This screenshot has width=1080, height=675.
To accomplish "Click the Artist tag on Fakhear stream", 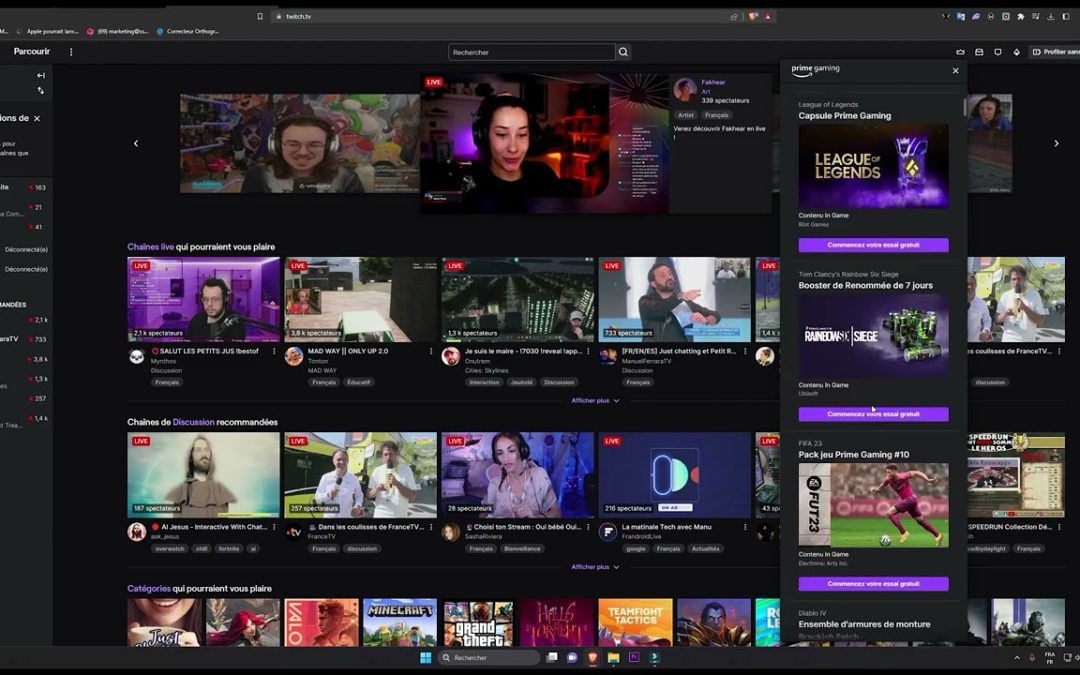I will (685, 115).
